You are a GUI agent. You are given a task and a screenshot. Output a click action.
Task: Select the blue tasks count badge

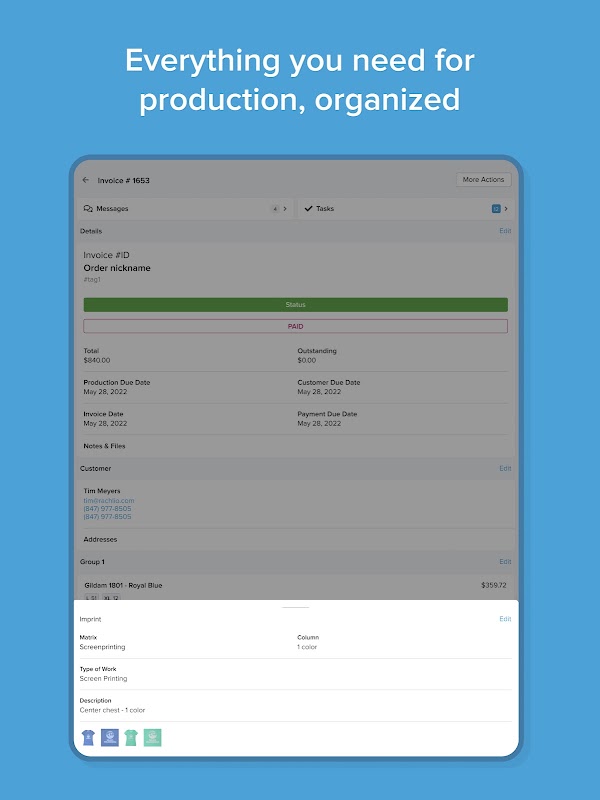[496, 209]
